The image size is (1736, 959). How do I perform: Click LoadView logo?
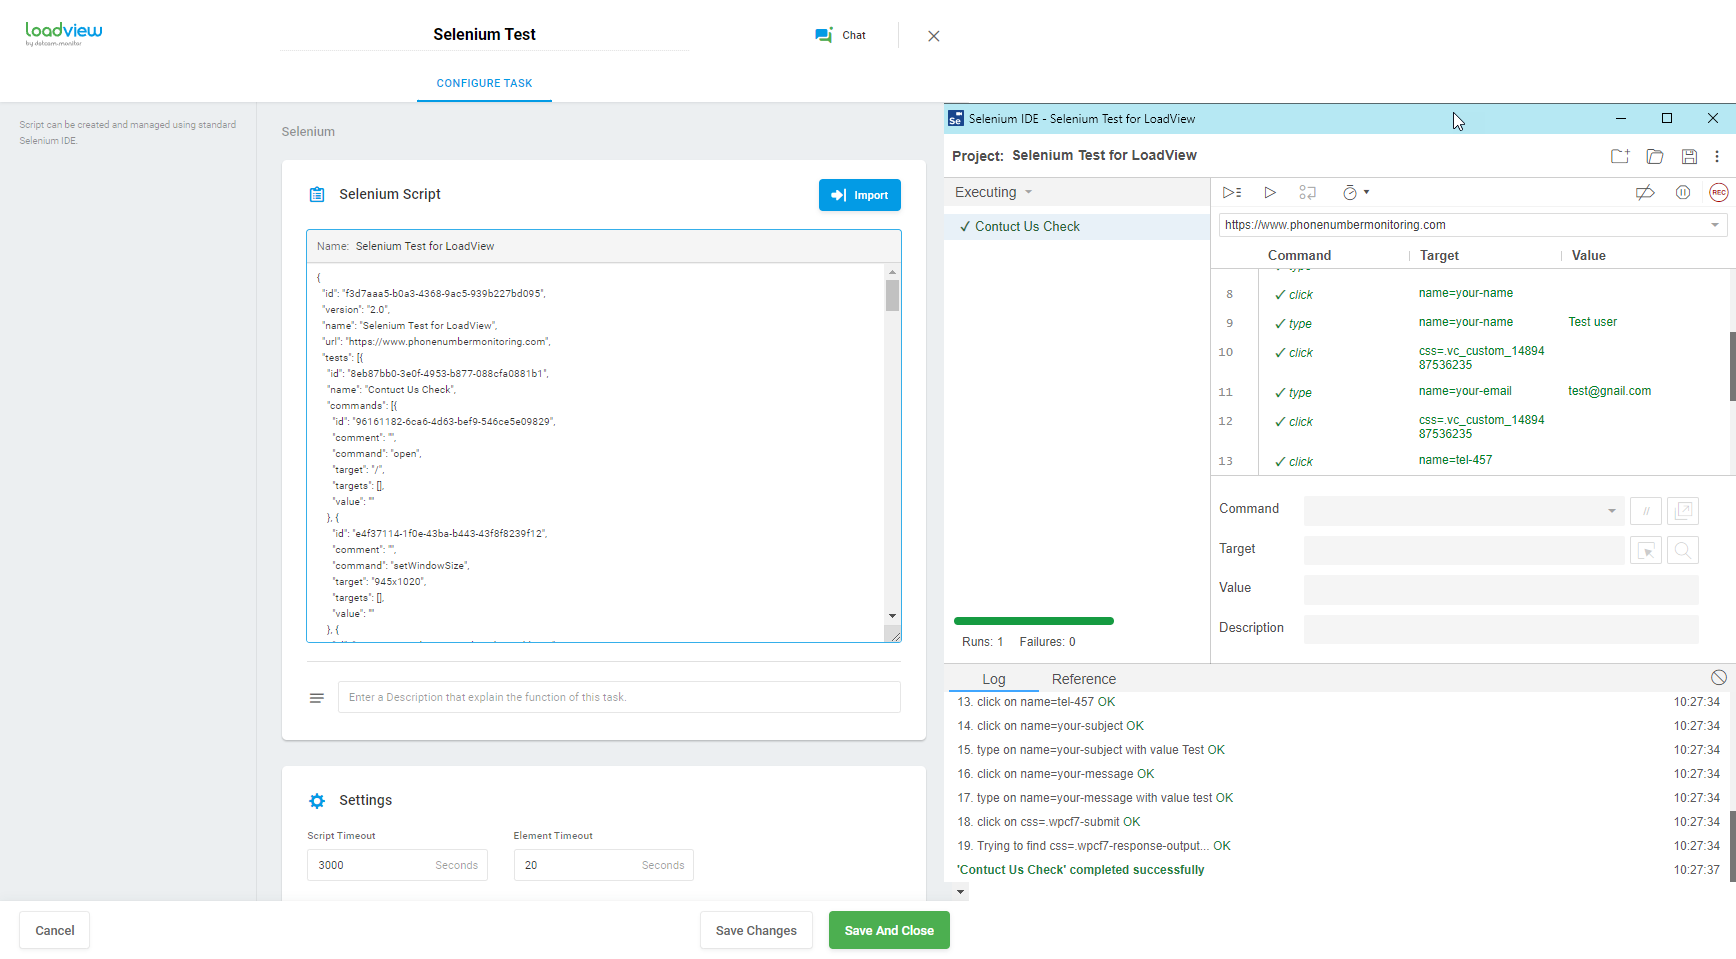coord(63,33)
